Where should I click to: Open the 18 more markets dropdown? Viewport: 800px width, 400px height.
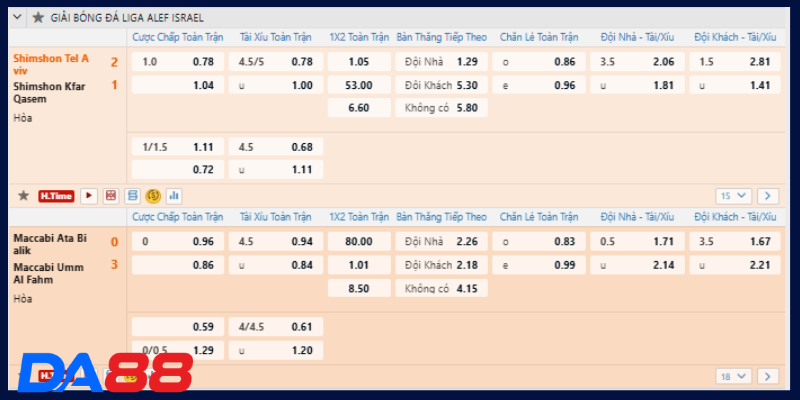point(733,377)
